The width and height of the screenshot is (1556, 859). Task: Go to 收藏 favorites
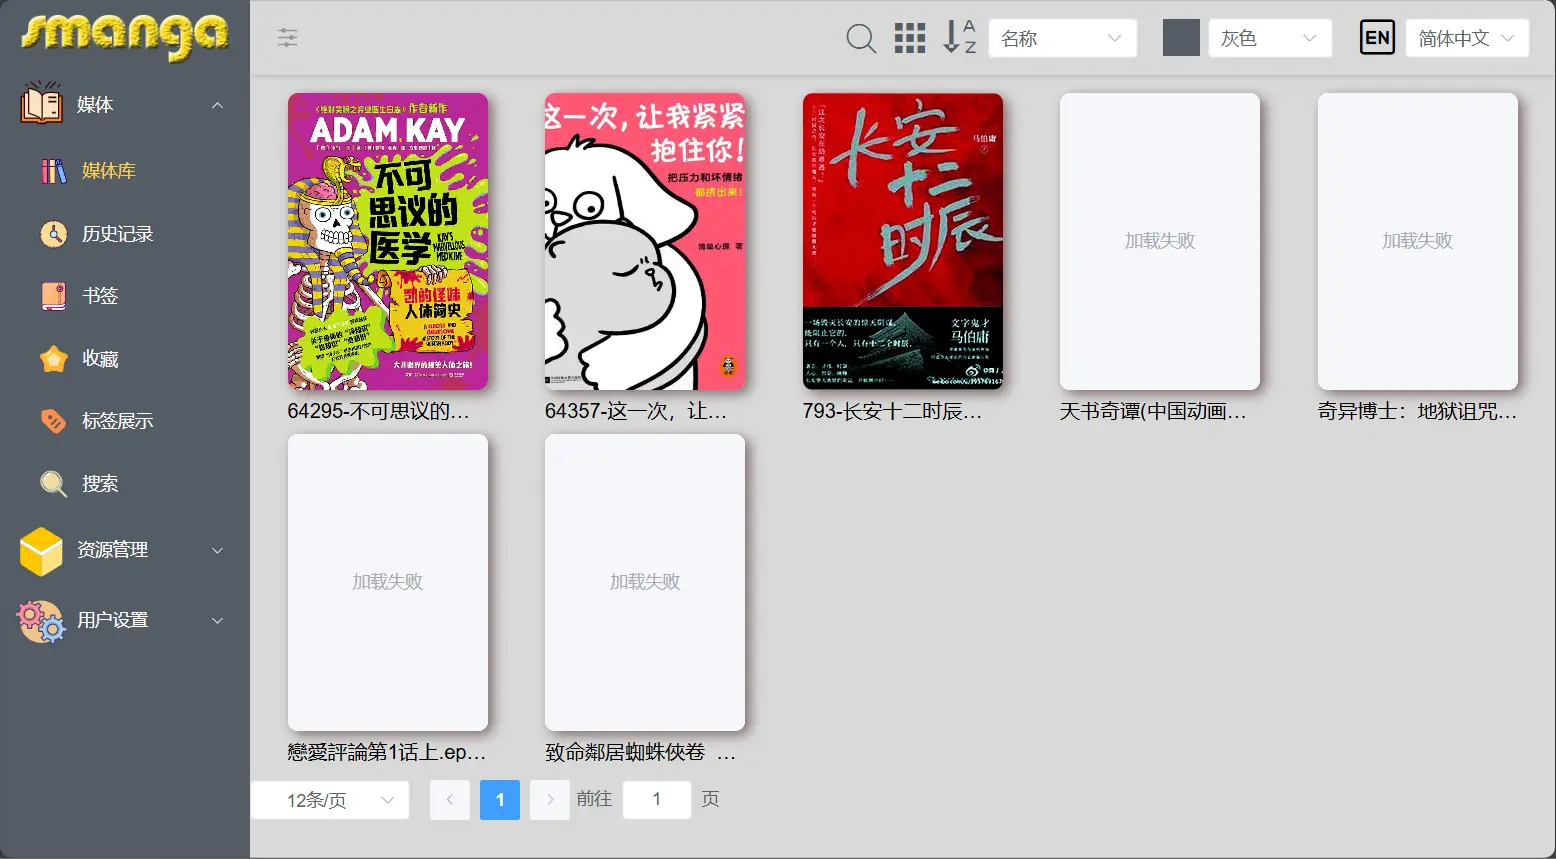click(100, 359)
